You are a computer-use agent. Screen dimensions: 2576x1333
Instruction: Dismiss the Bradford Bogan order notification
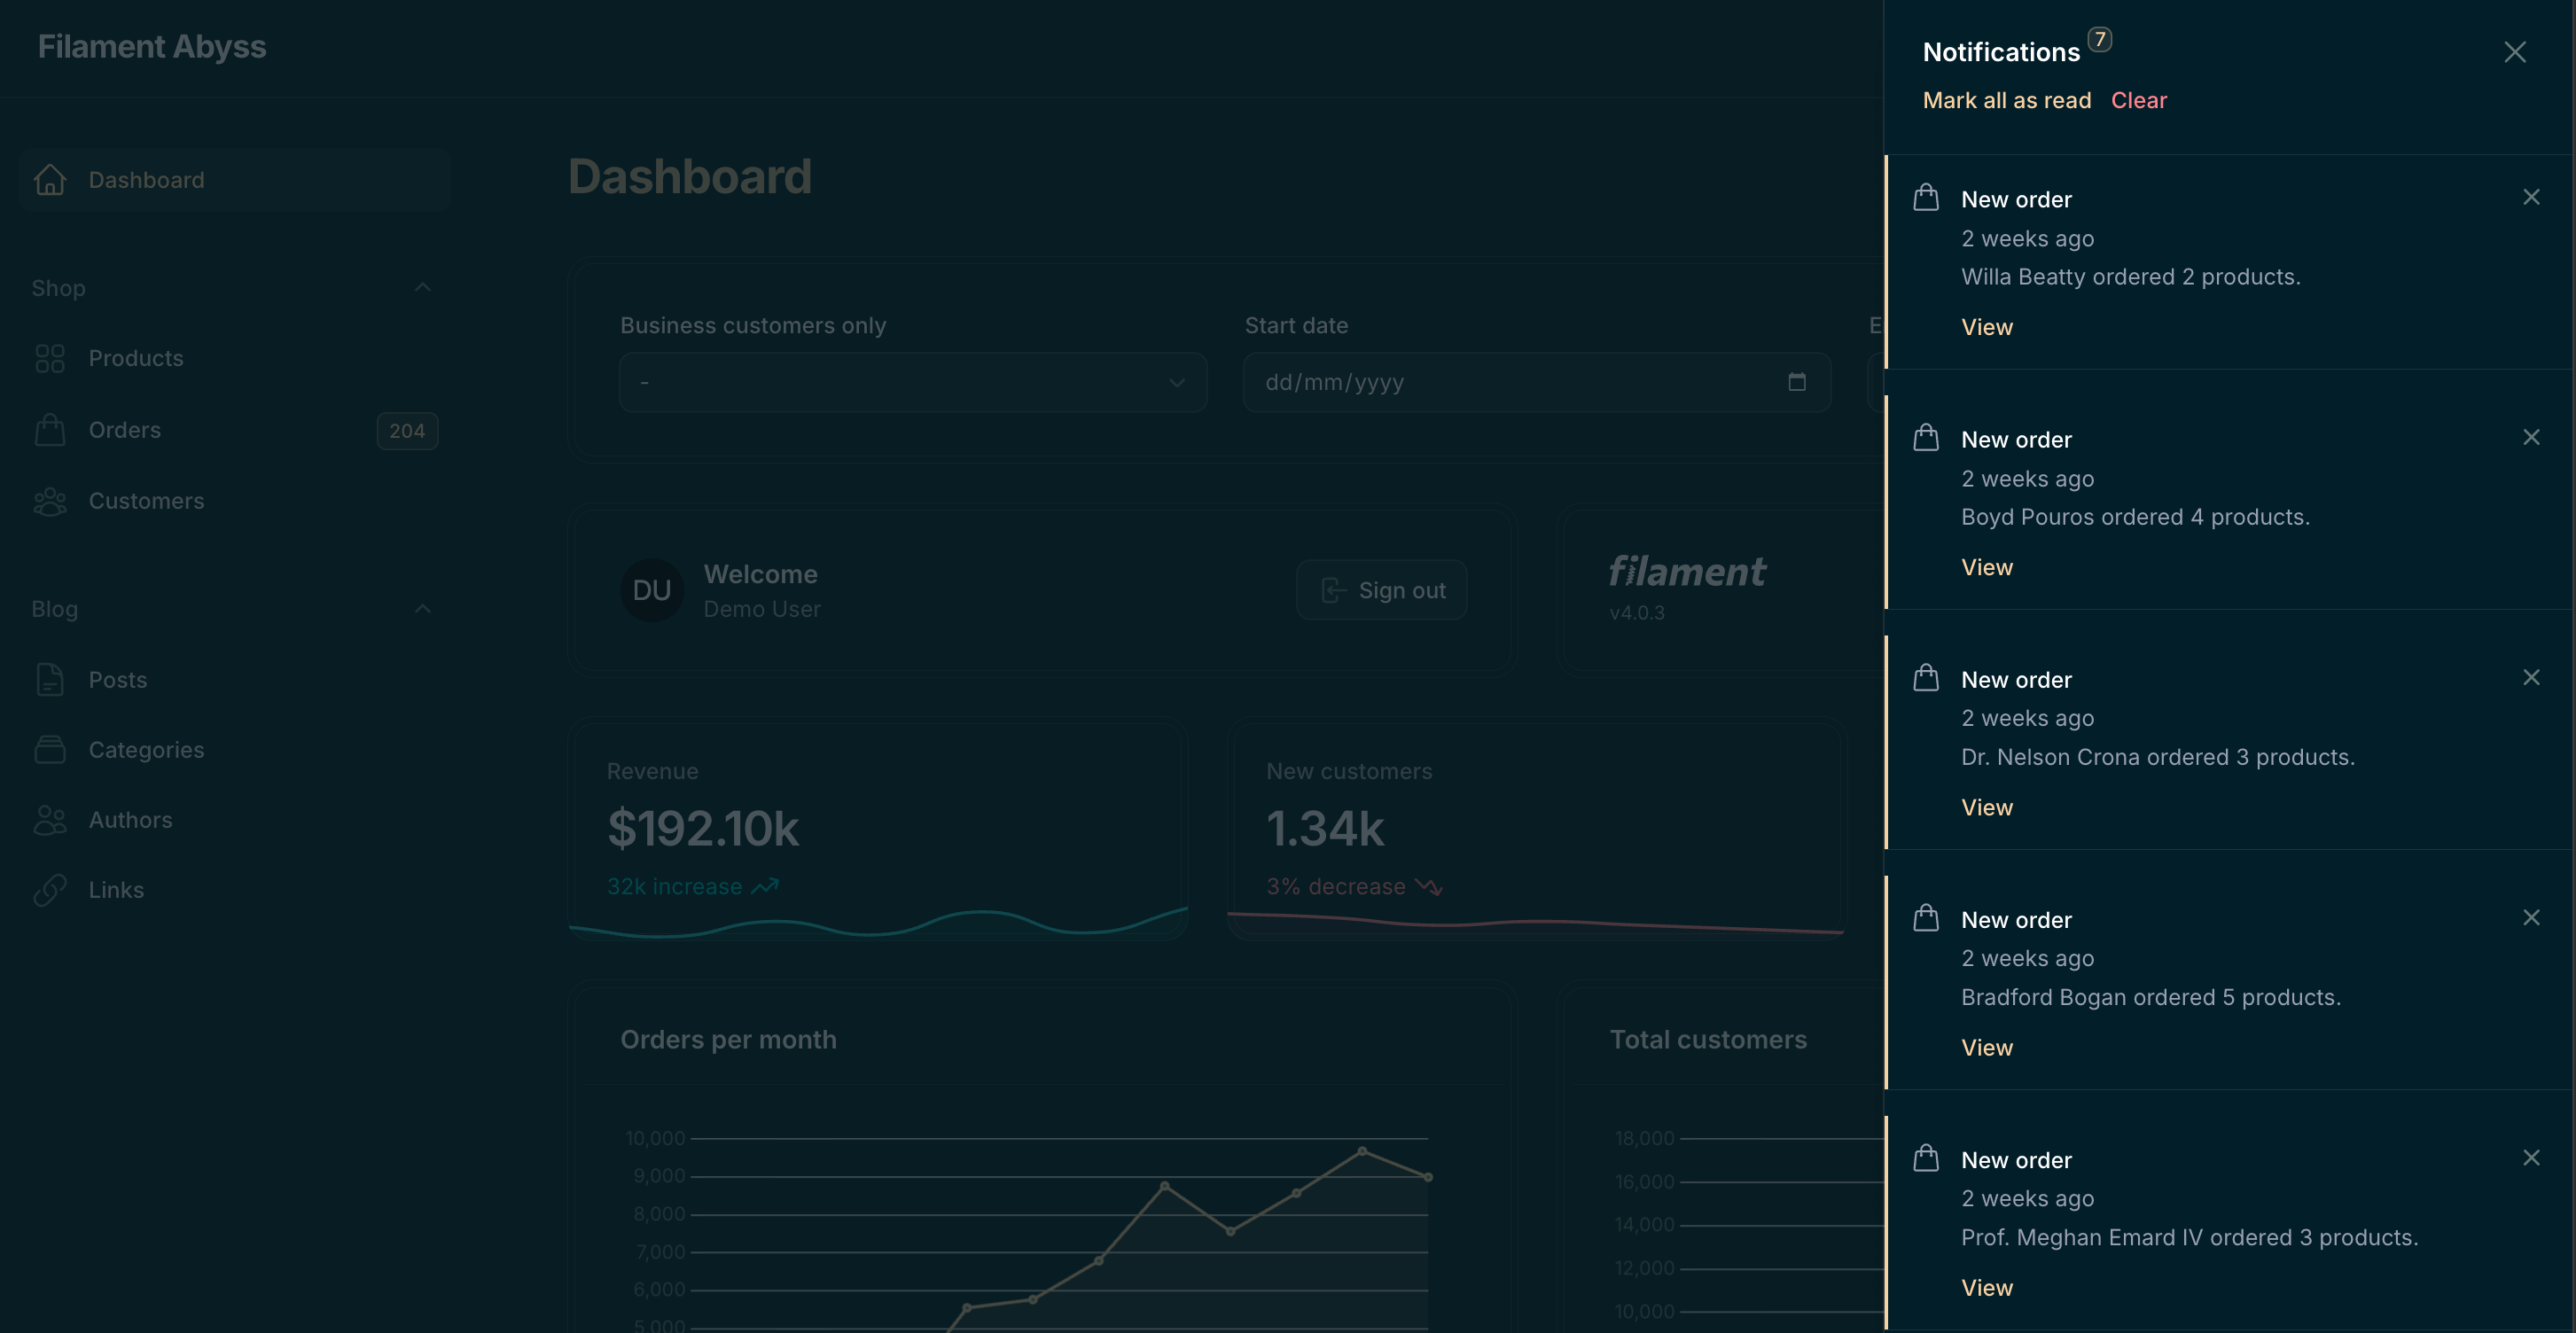(2530, 917)
